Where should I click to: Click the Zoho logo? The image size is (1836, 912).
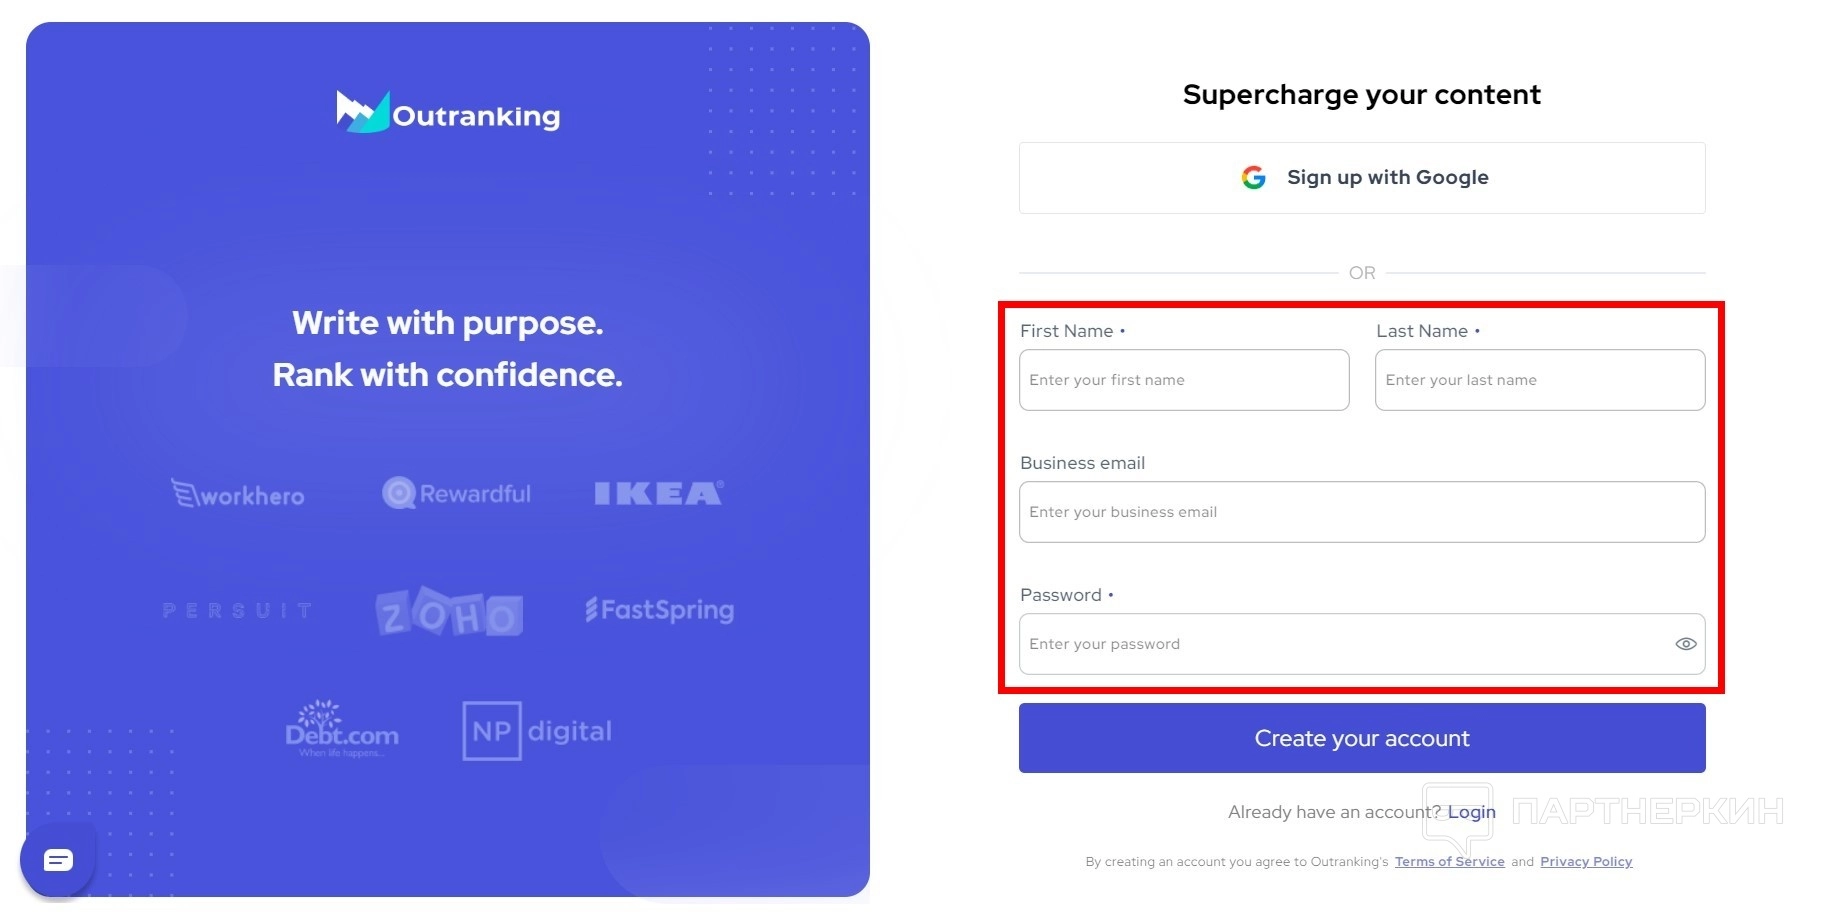coord(449,612)
